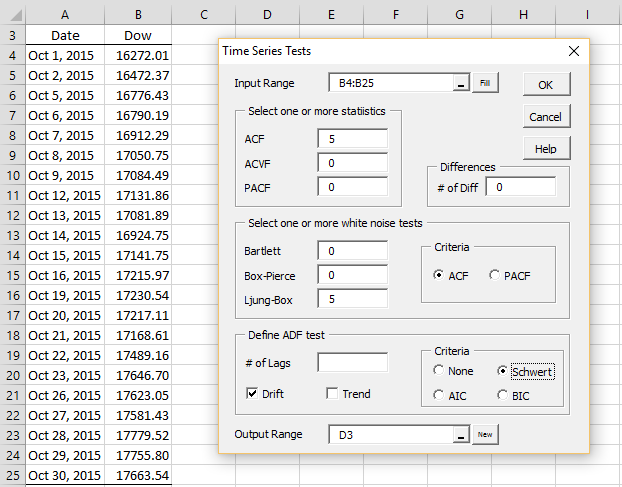Select row 3 header
This screenshot has height=487, width=622.
[13, 35]
